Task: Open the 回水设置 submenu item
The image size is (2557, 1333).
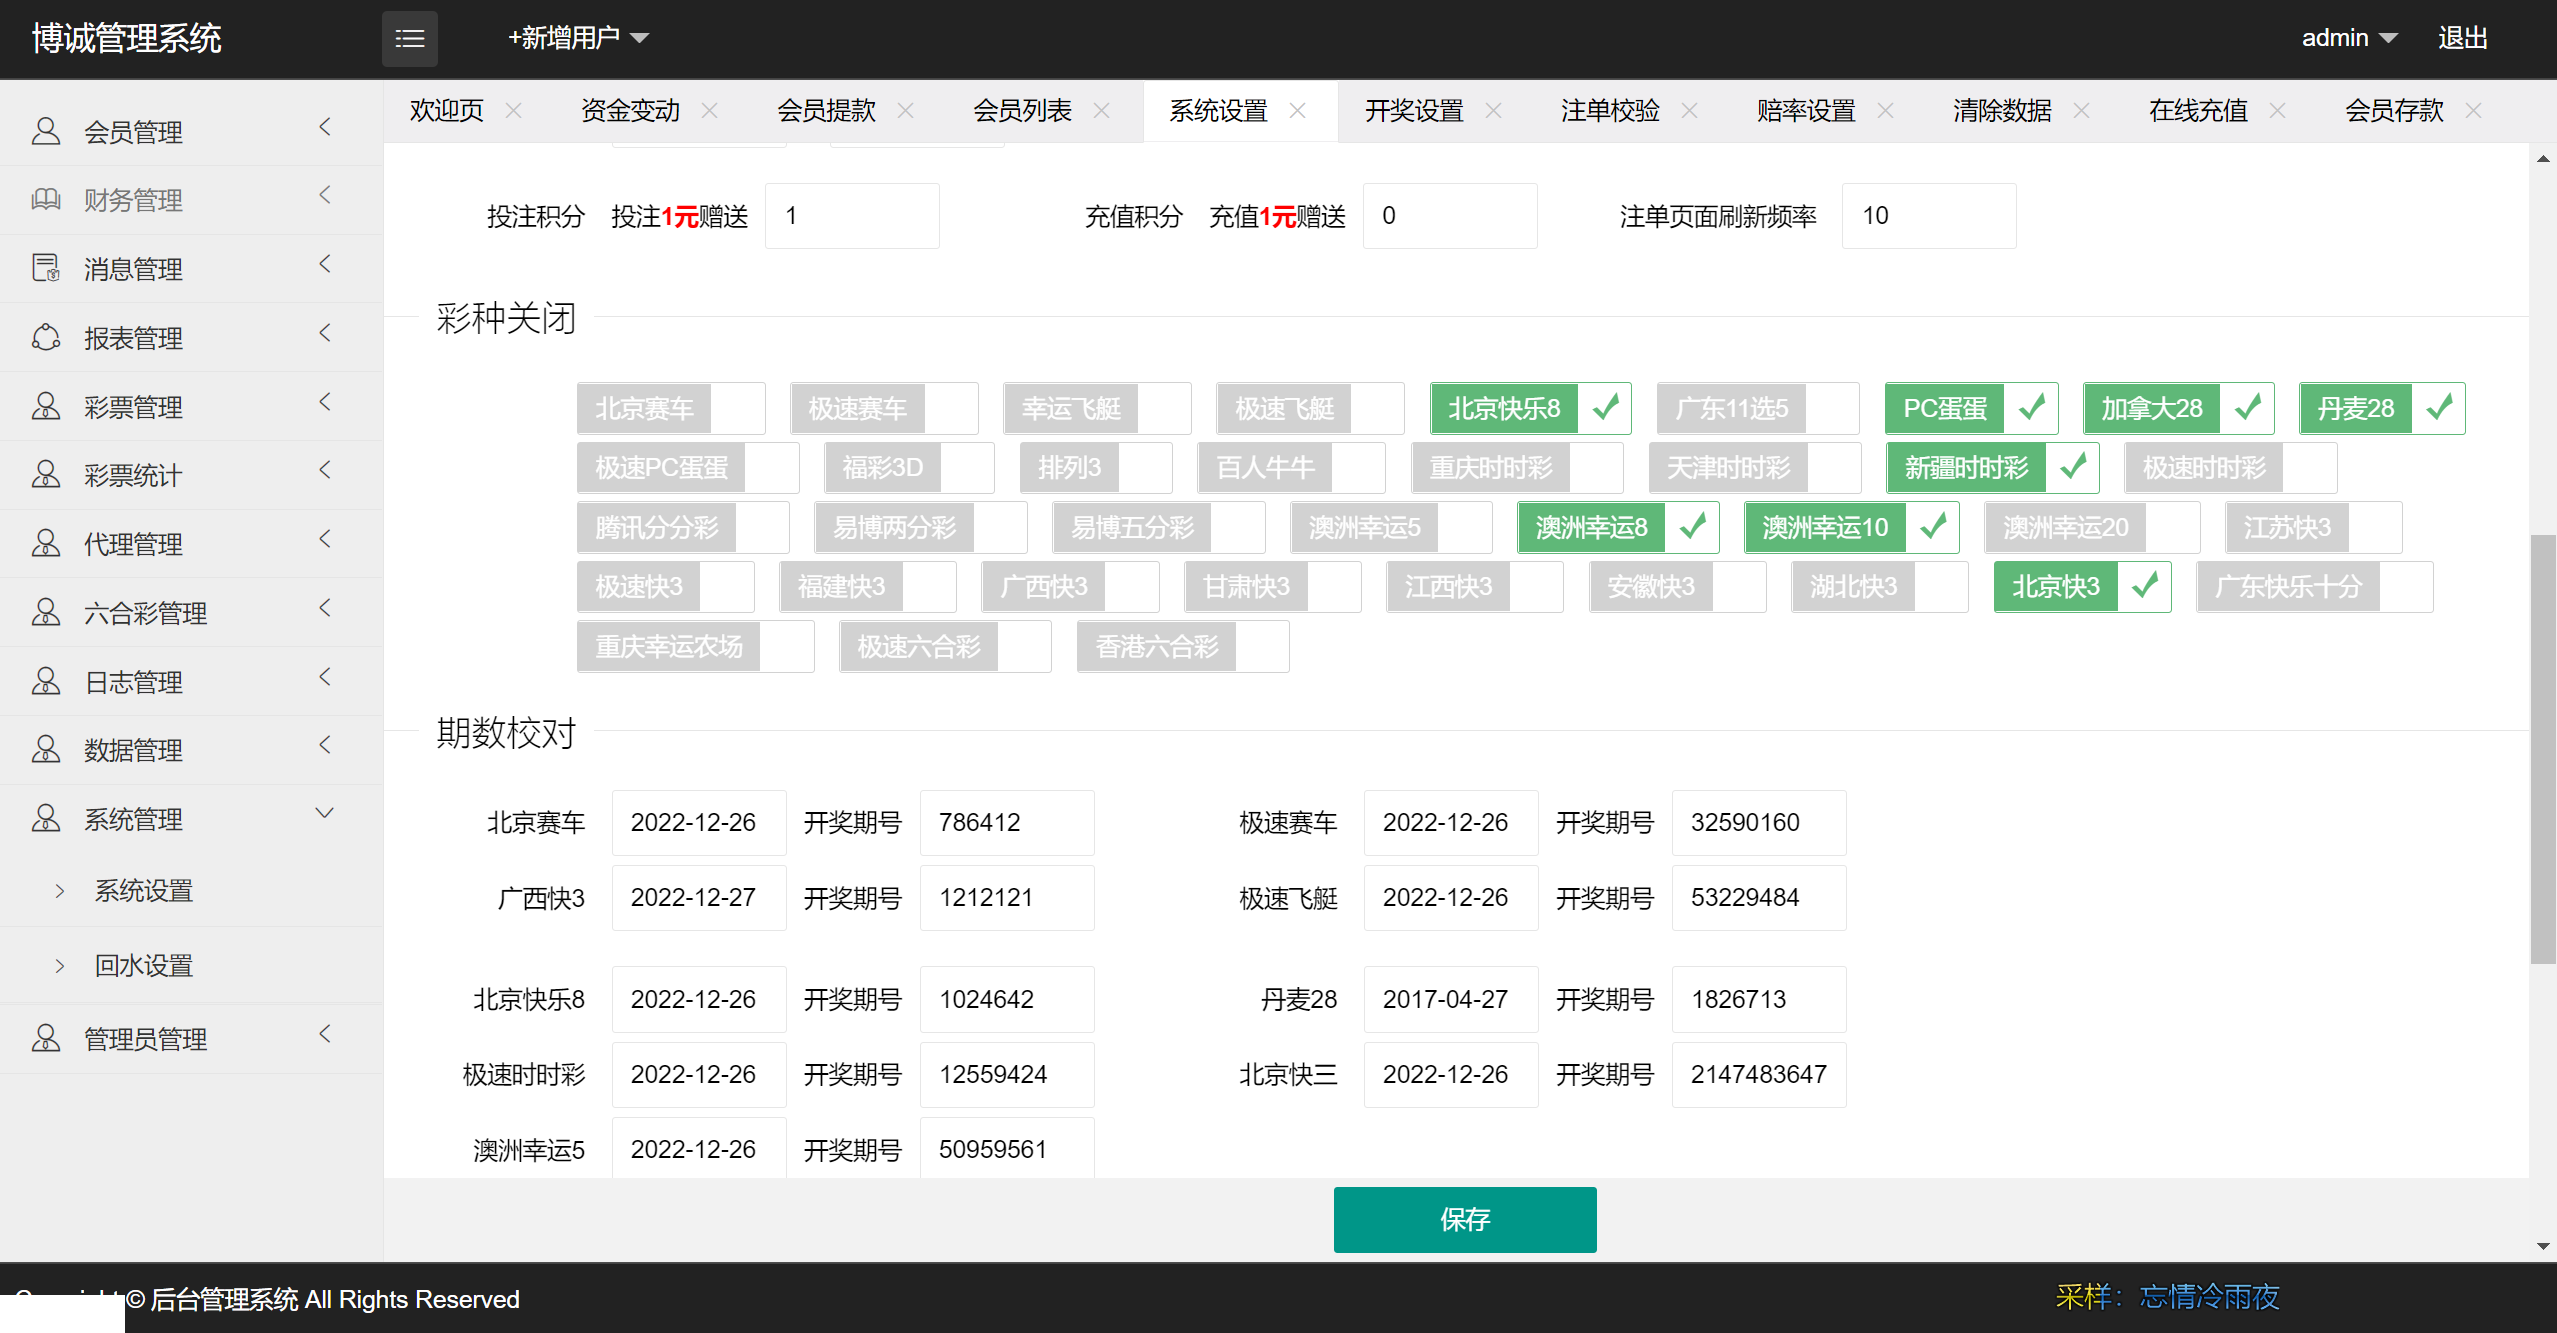Action: [144, 965]
